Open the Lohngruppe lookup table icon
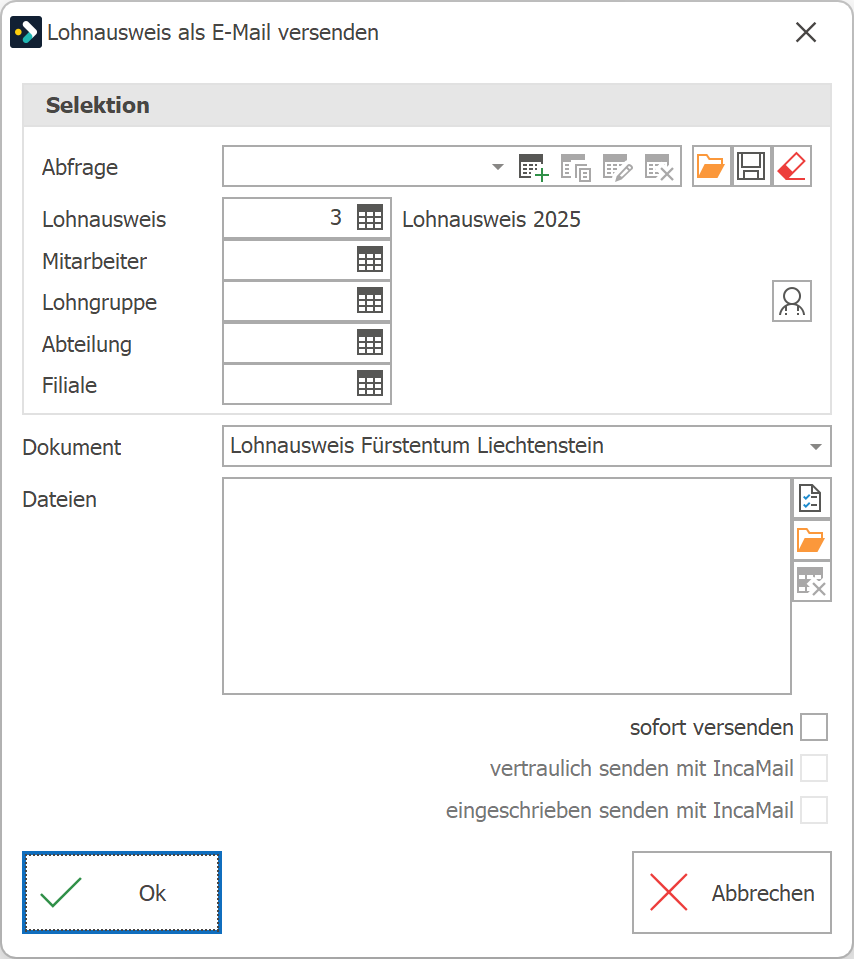854x959 pixels. (x=370, y=300)
